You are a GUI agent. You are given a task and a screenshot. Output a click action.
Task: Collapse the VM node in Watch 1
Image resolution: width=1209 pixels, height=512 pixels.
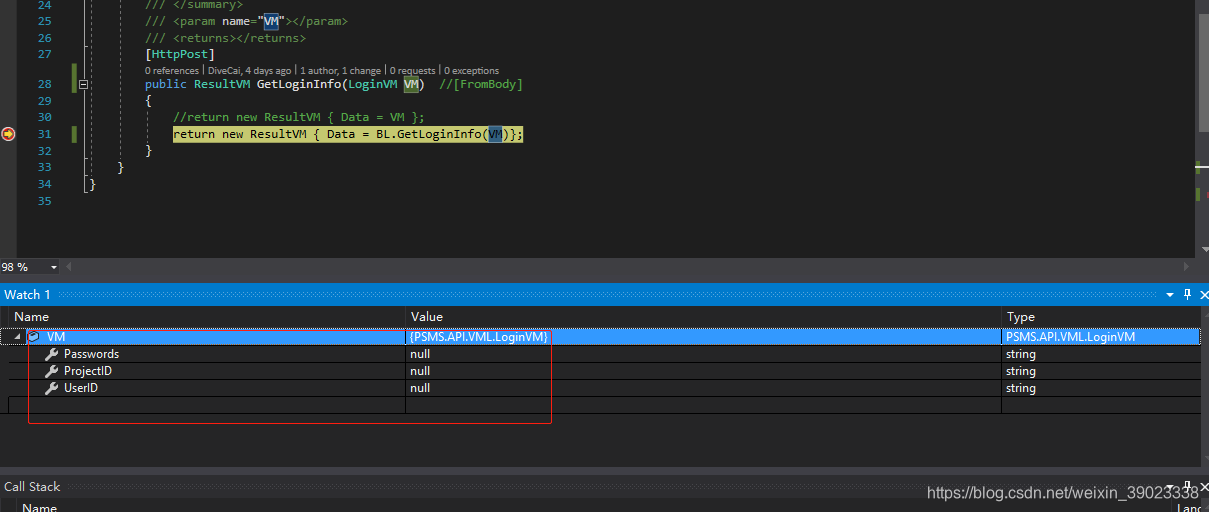(18, 338)
